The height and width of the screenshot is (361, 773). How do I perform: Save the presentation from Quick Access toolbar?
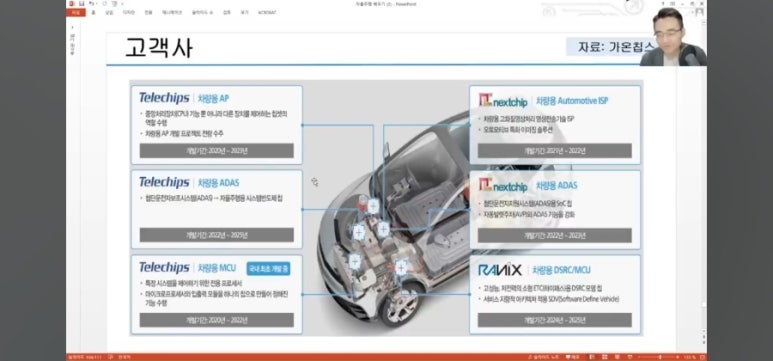pos(82,3)
